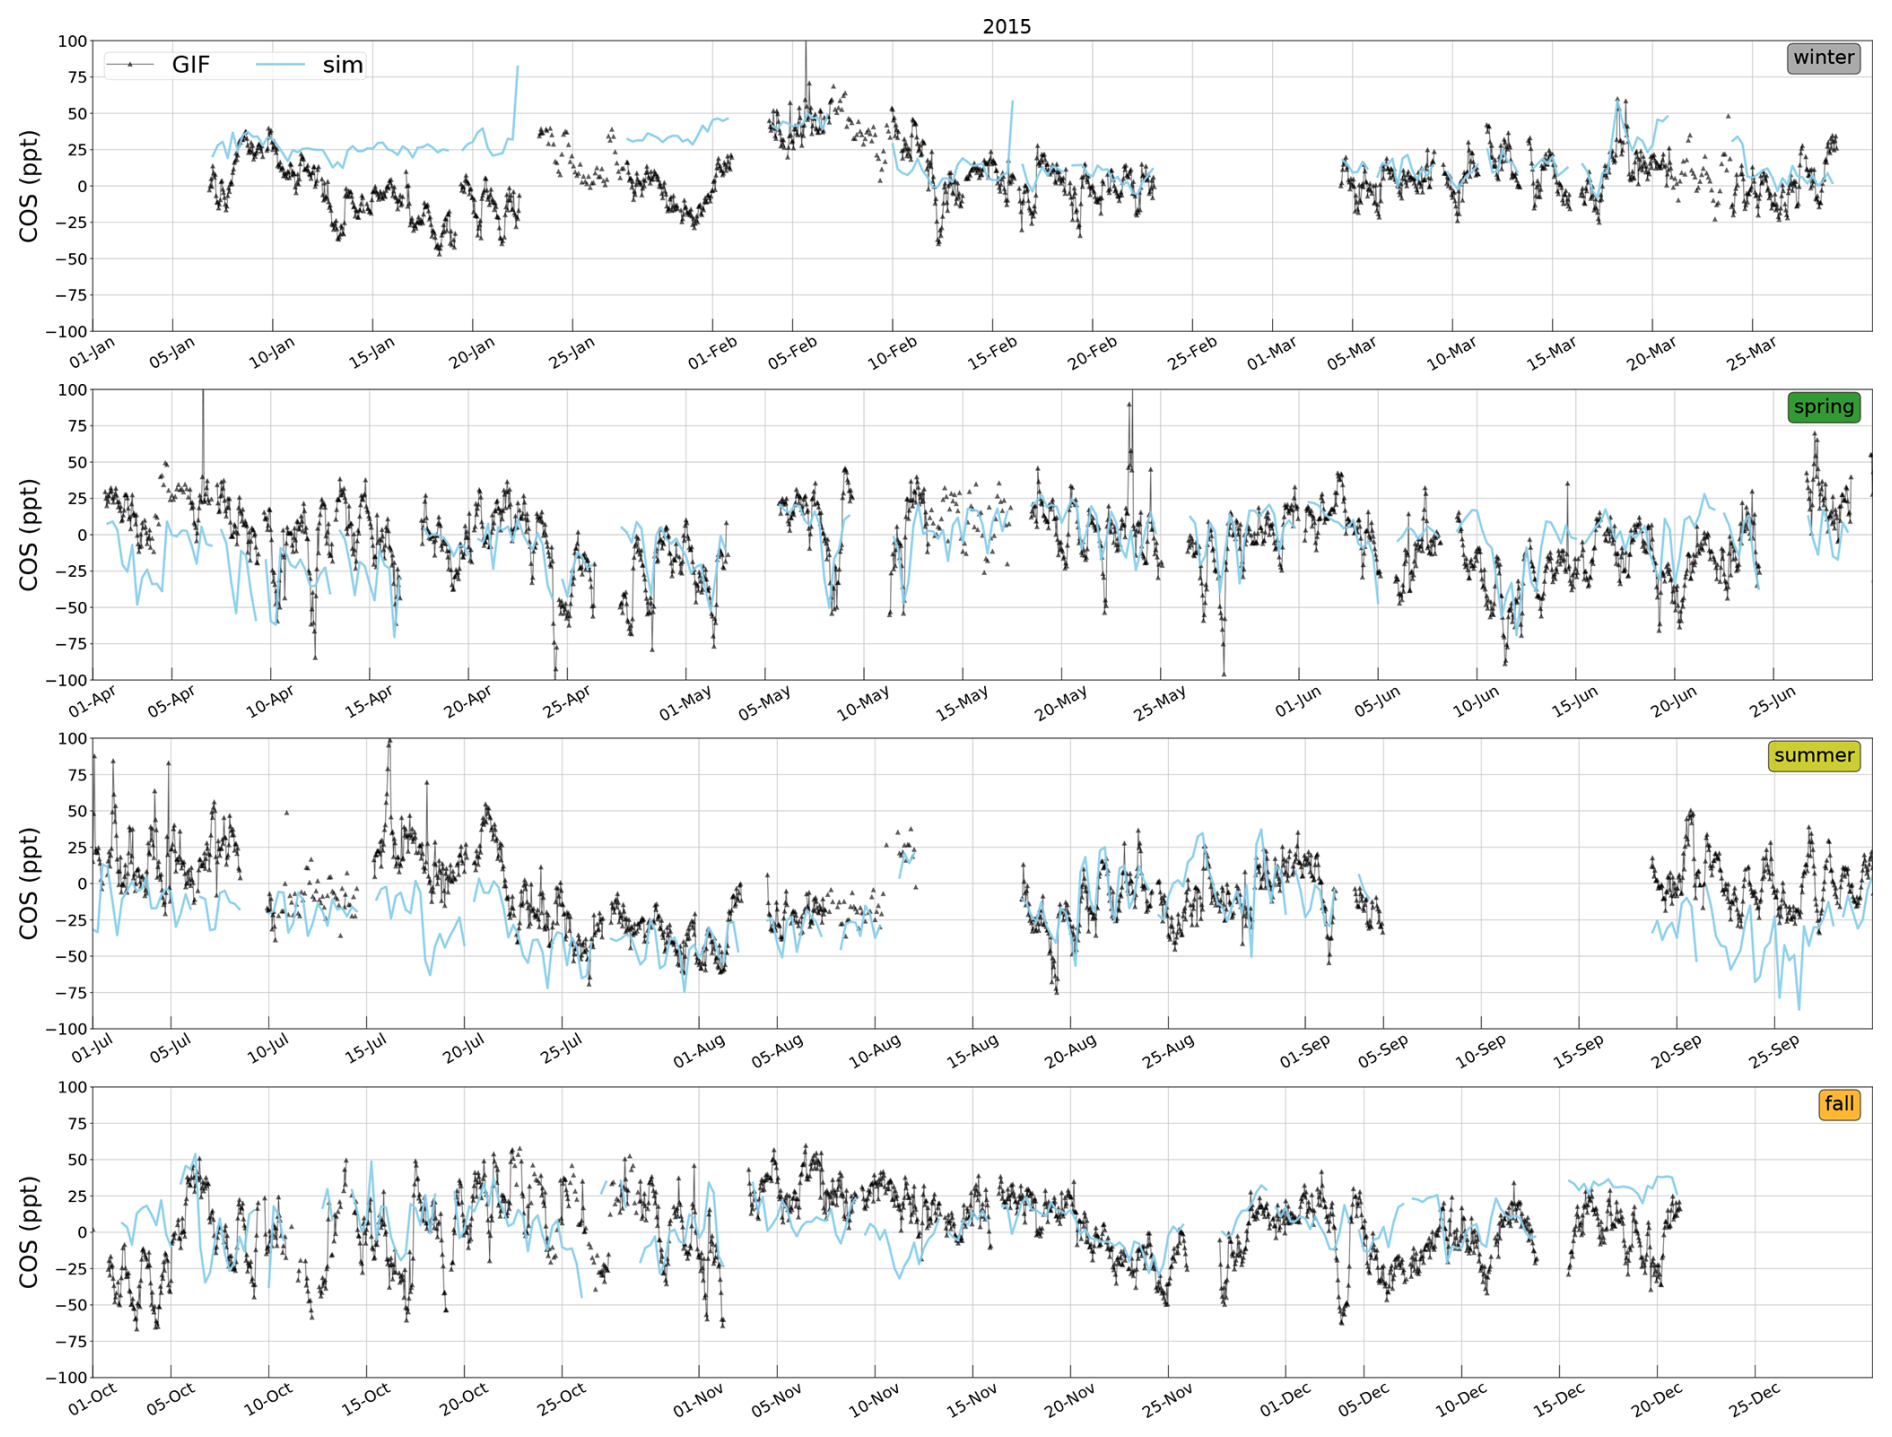Click the yellow summer season badge
This screenshot has width=1892, height=1437.
pyautogui.click(x=1813, y=755)
